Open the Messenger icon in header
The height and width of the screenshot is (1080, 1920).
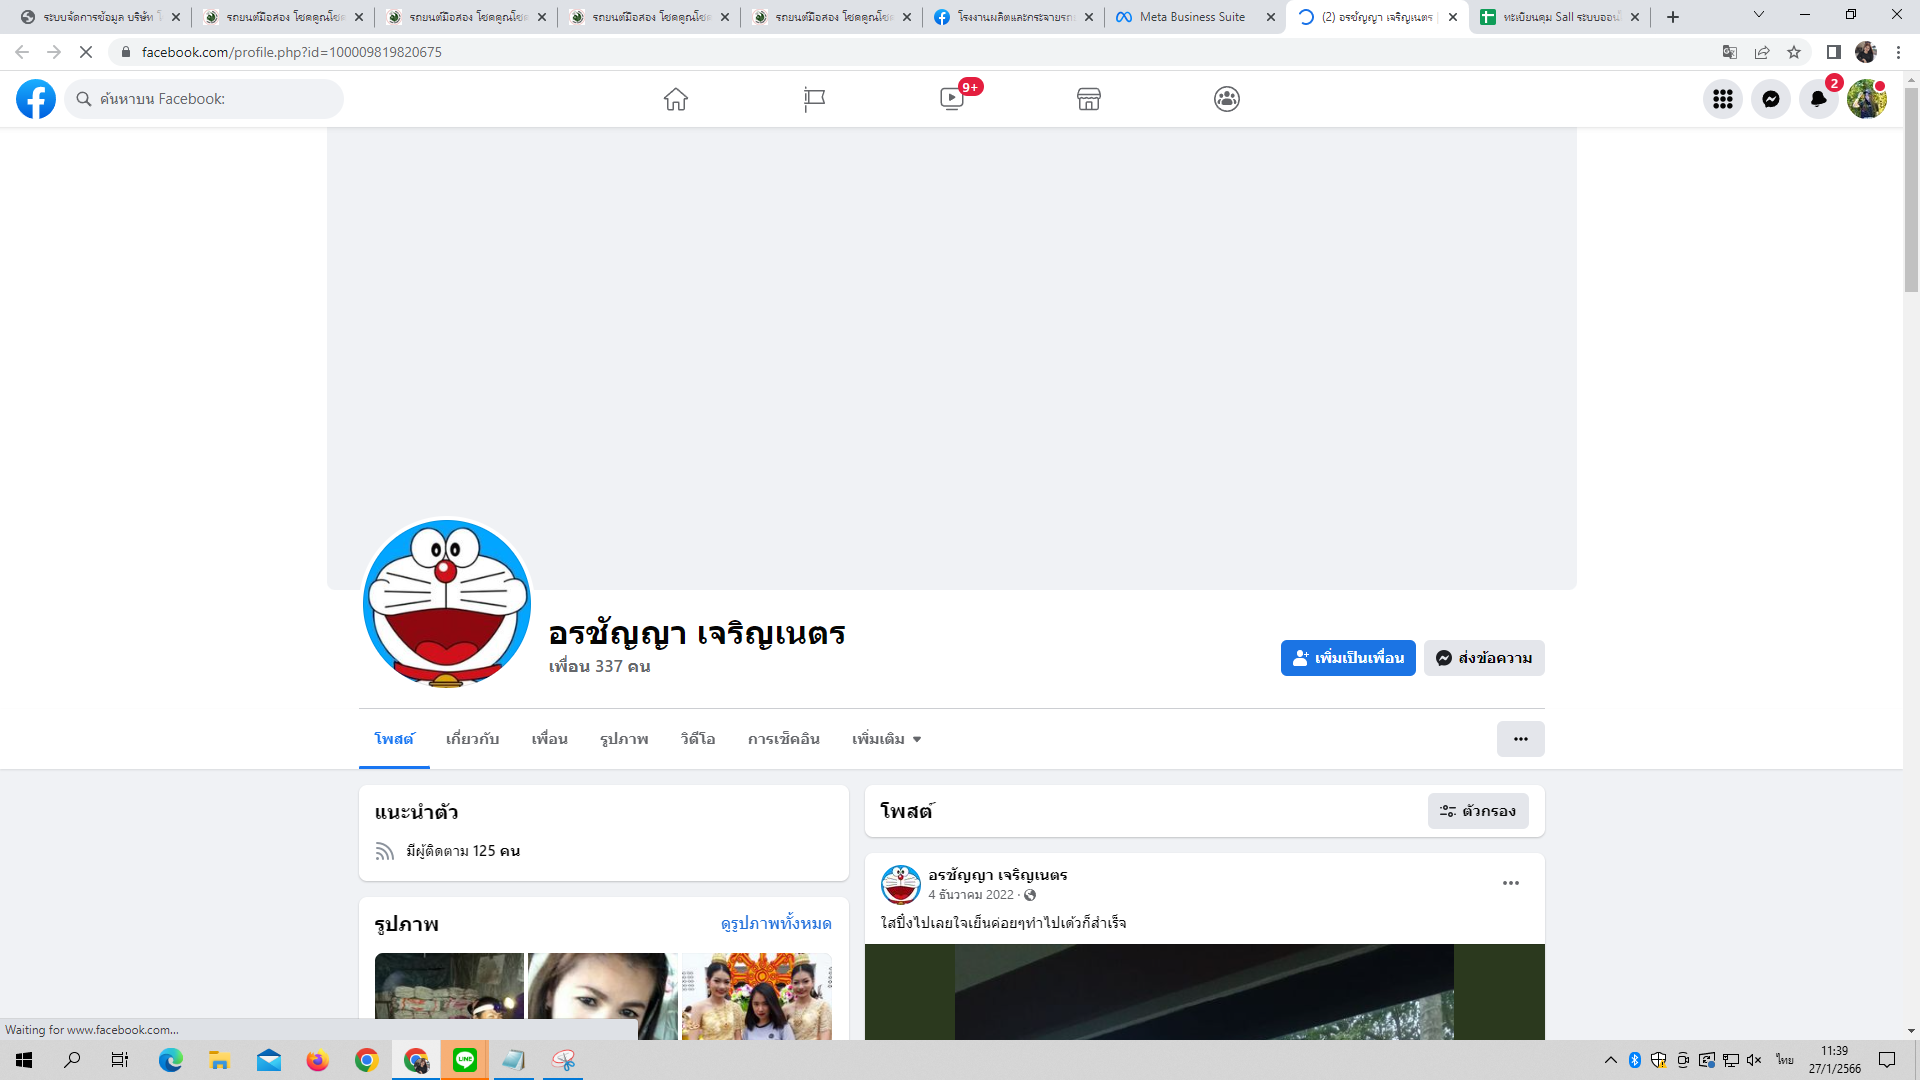pyautogui.click(x=1771, y=99)
